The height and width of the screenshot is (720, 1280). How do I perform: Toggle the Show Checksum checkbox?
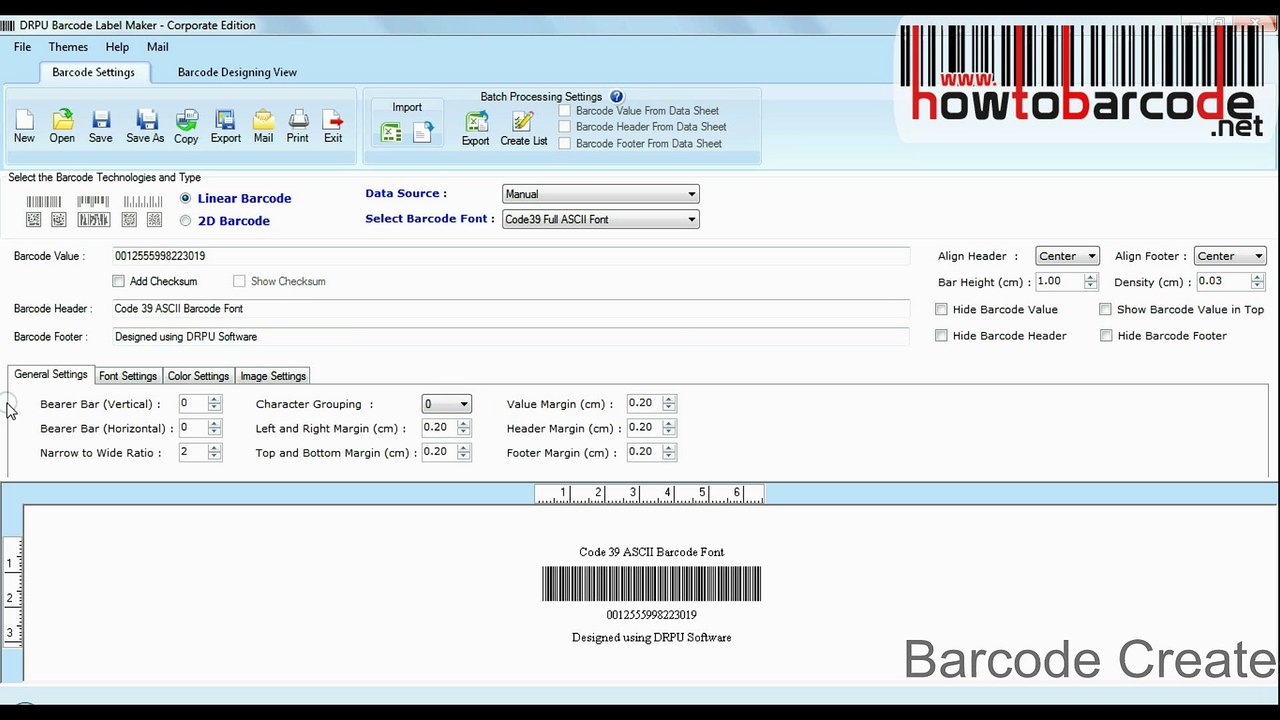coord(239,282)
